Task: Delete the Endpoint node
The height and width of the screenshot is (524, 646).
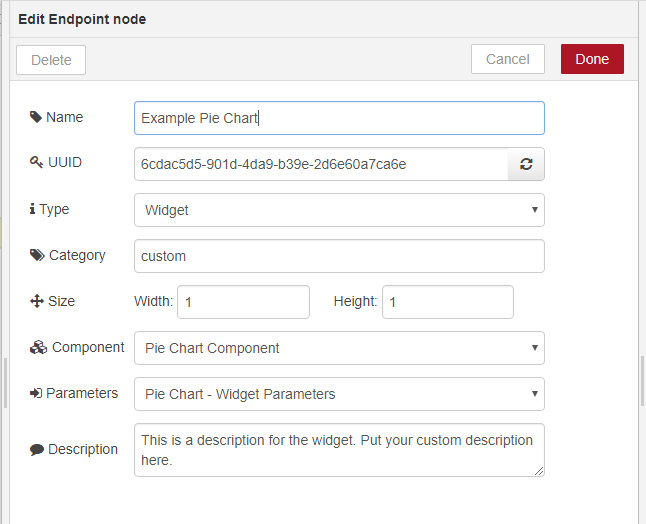Action: pos(51,60)
